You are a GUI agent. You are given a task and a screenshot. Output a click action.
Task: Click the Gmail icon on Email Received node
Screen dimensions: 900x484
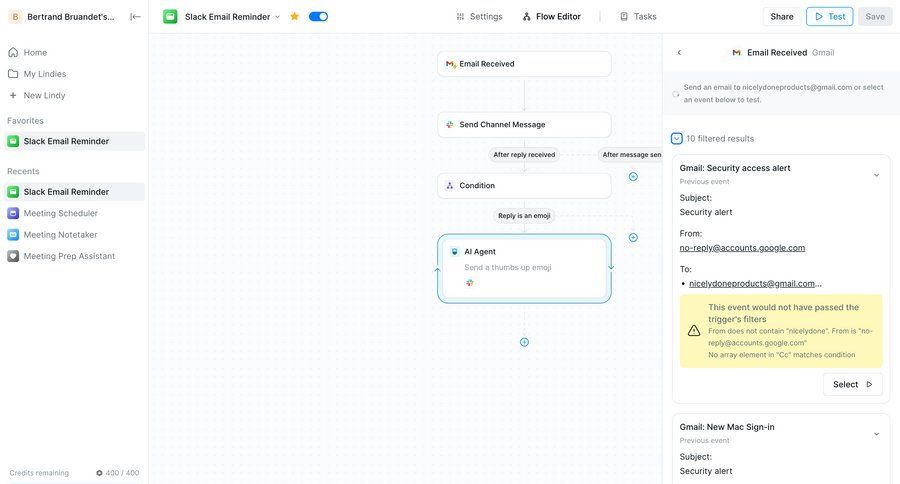pos(451,64)
